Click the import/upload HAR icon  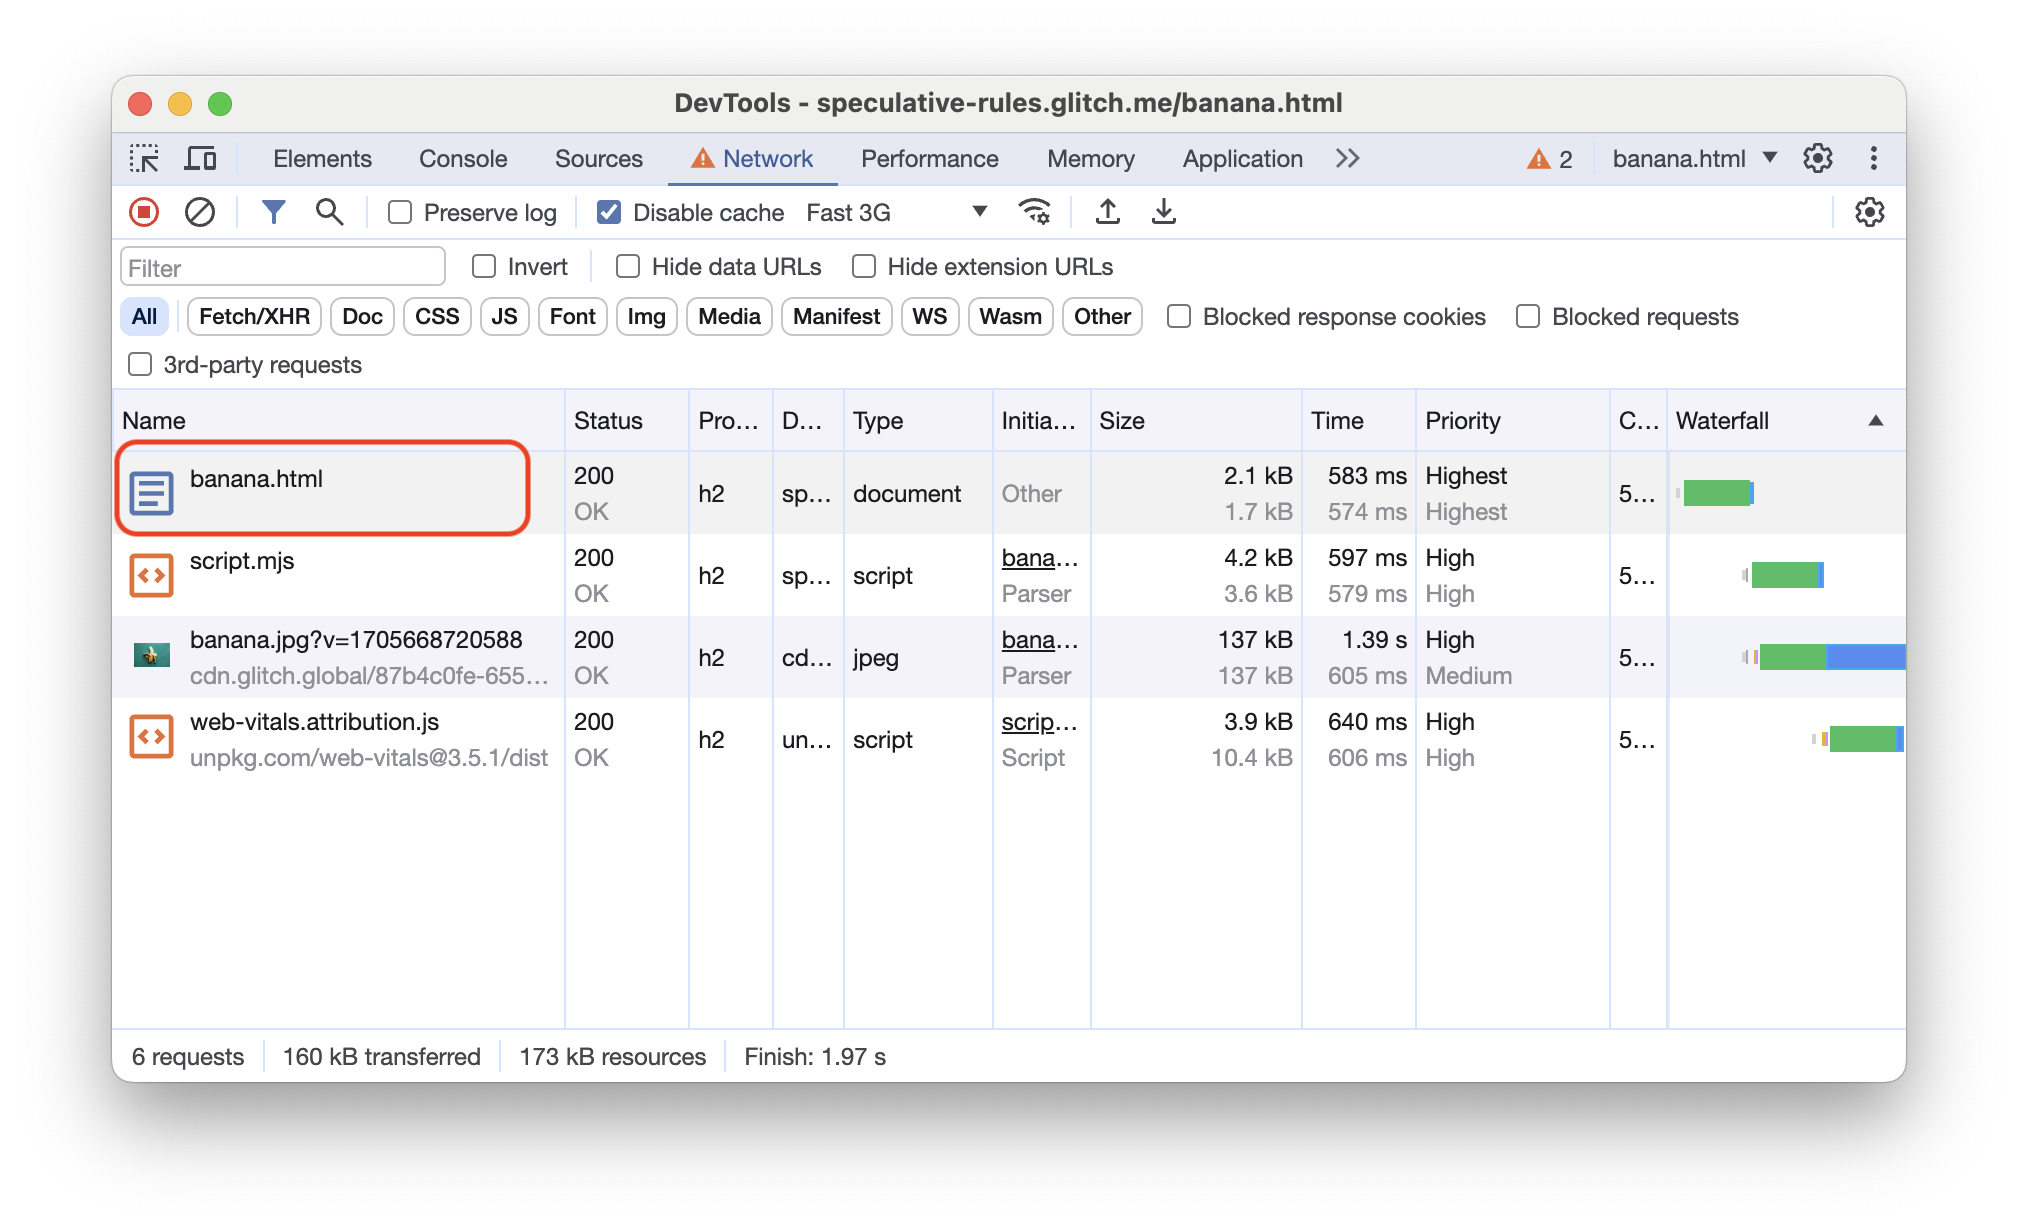1106,213
